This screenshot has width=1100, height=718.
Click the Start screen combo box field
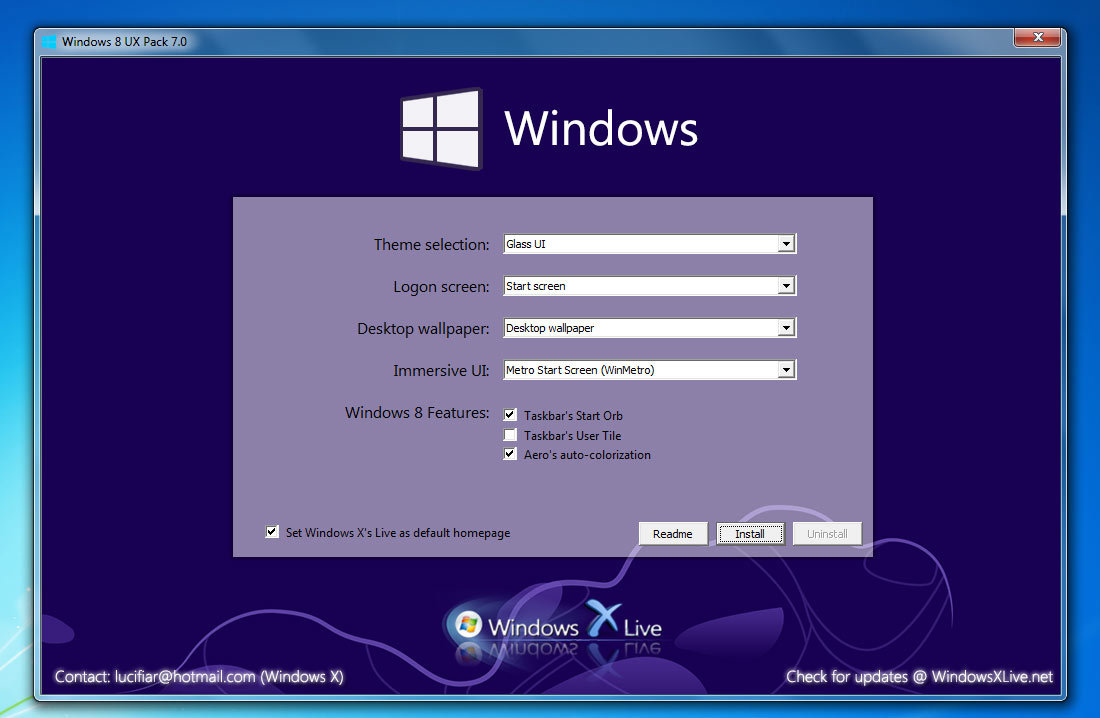[650, 286]
